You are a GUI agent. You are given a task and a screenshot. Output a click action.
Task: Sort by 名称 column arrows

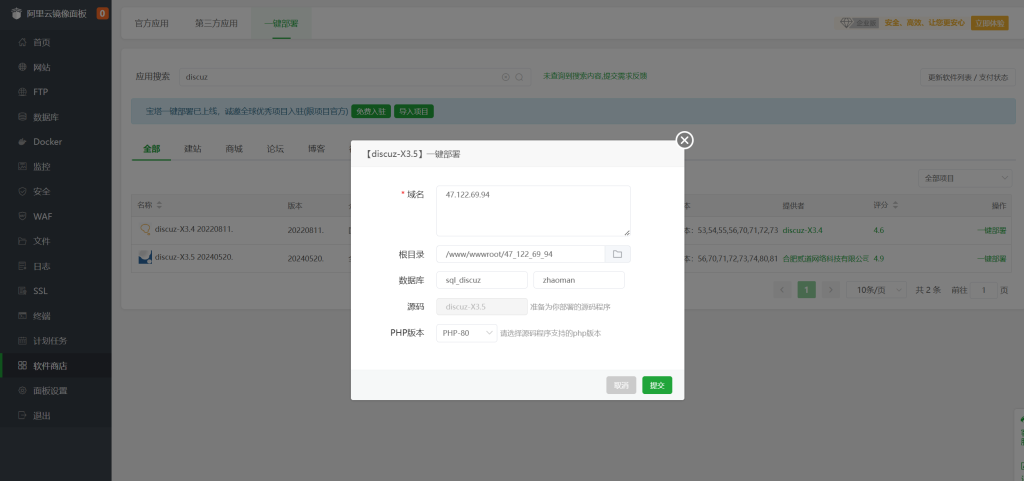(x=159, y=205)
